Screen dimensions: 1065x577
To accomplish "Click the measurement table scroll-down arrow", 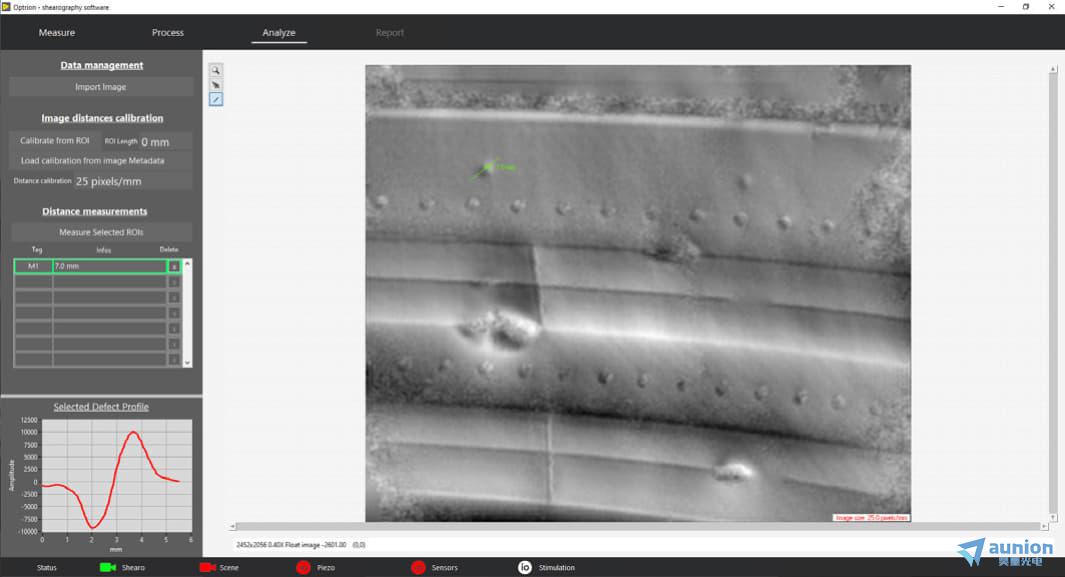I will click(x=187, y=363).
